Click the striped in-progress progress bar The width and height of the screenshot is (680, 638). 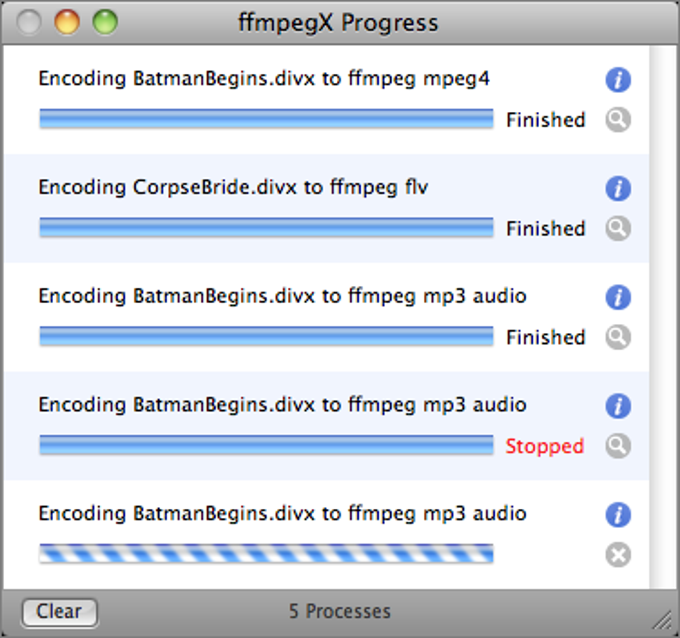click(x=266, y=554)
